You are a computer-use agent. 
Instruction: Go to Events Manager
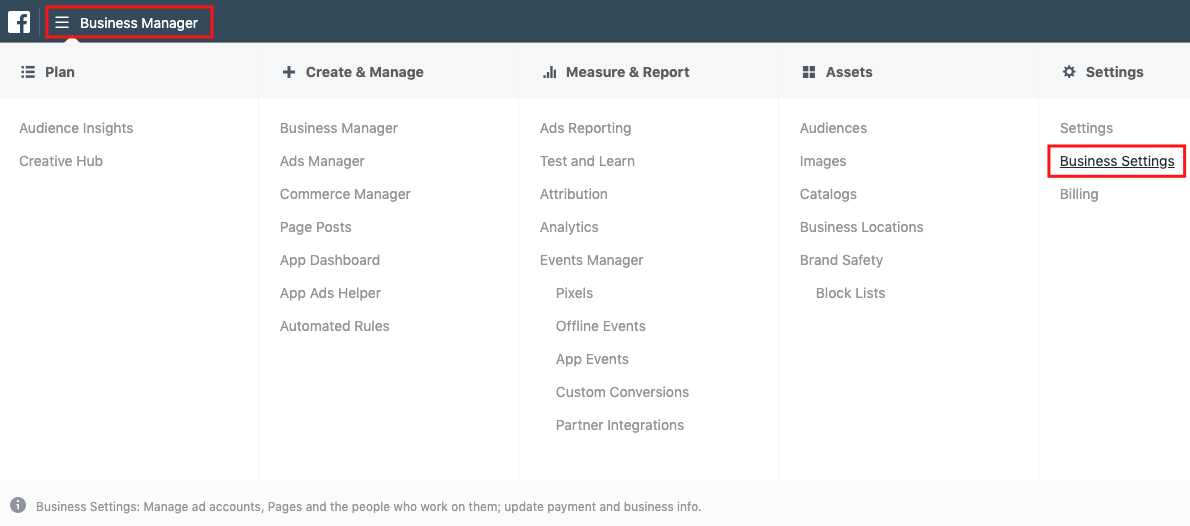591,260
